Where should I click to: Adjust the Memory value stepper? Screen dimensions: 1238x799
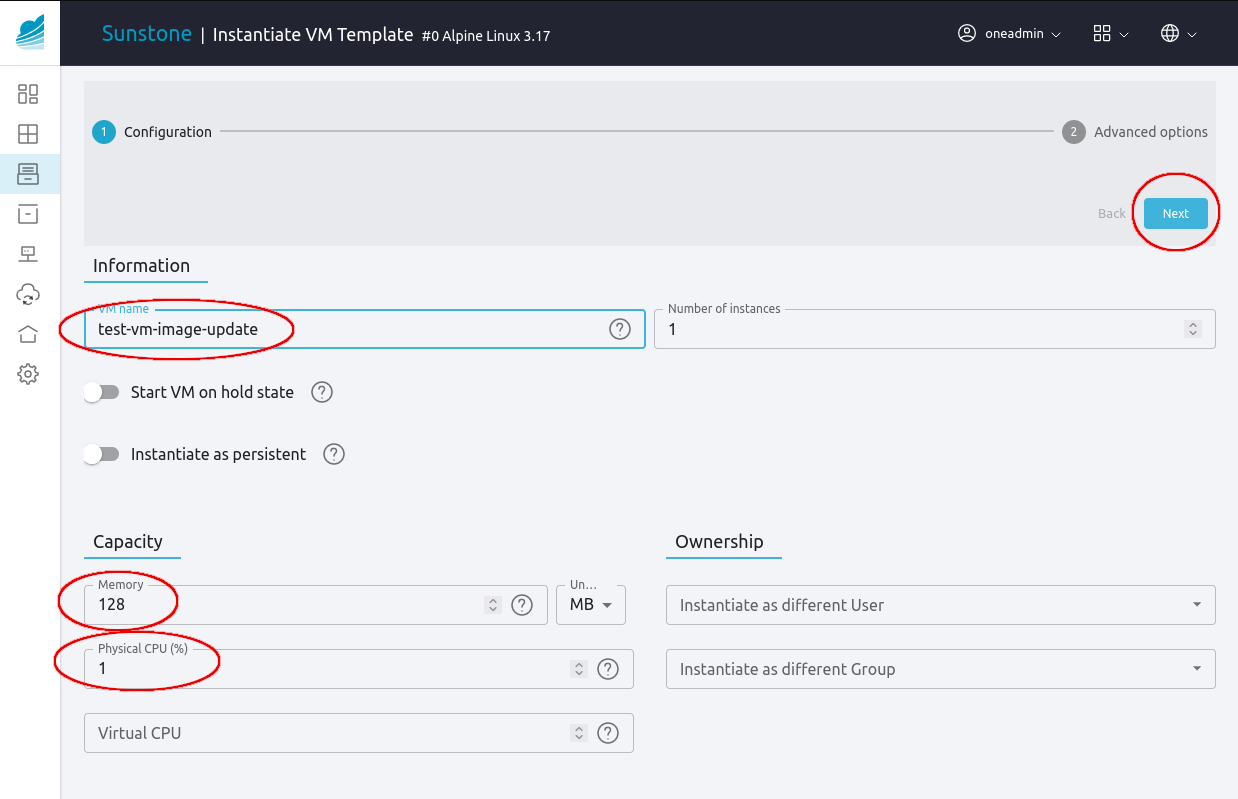point(492,605)
